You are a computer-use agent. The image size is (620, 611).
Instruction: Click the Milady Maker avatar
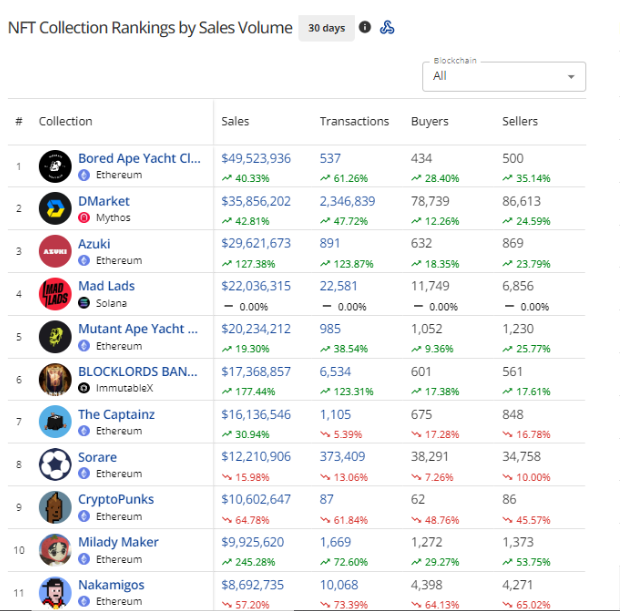(55, 550)
